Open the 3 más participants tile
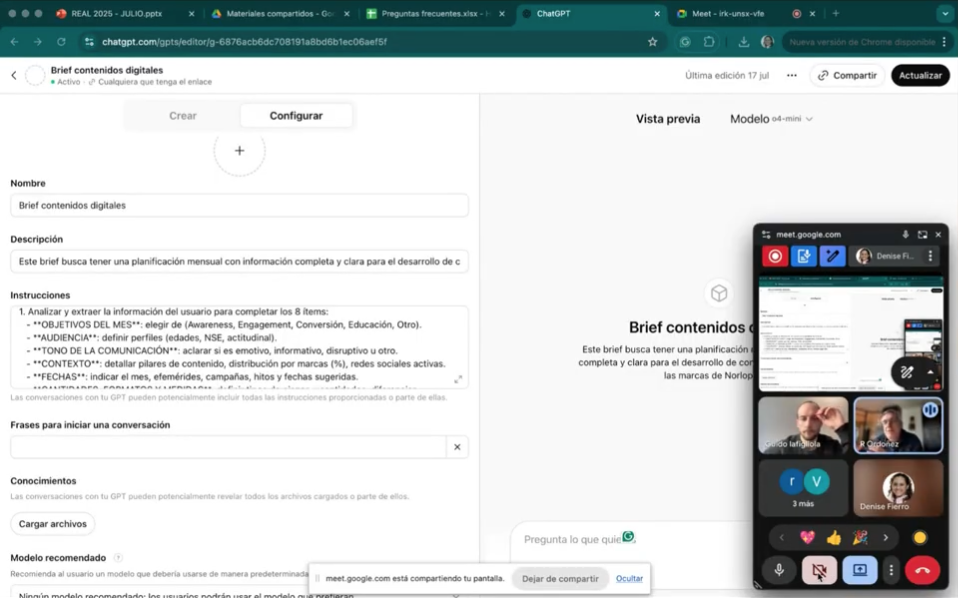This screenshot has height=598, width=958. point(803,488)
